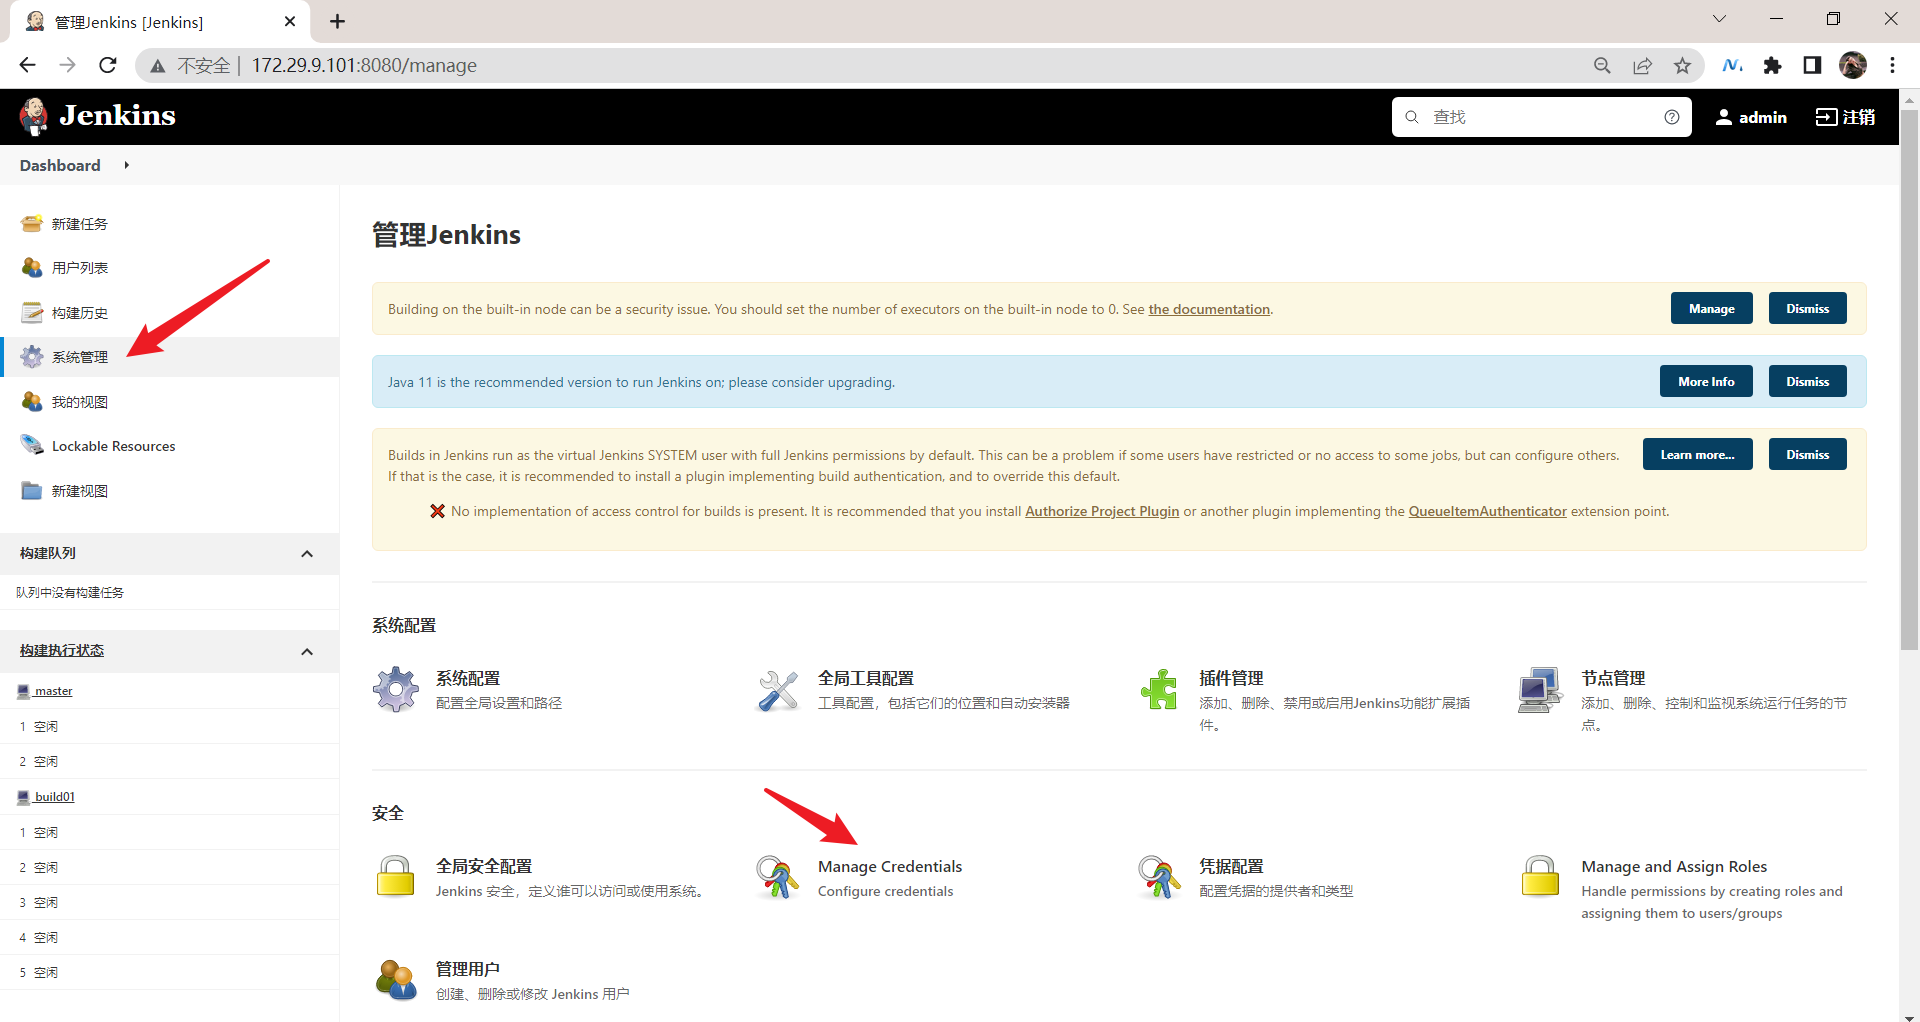This screenshot has width=1920, height=1022.
Task: Bookmark this page with the star icon
Action: 1683,65
